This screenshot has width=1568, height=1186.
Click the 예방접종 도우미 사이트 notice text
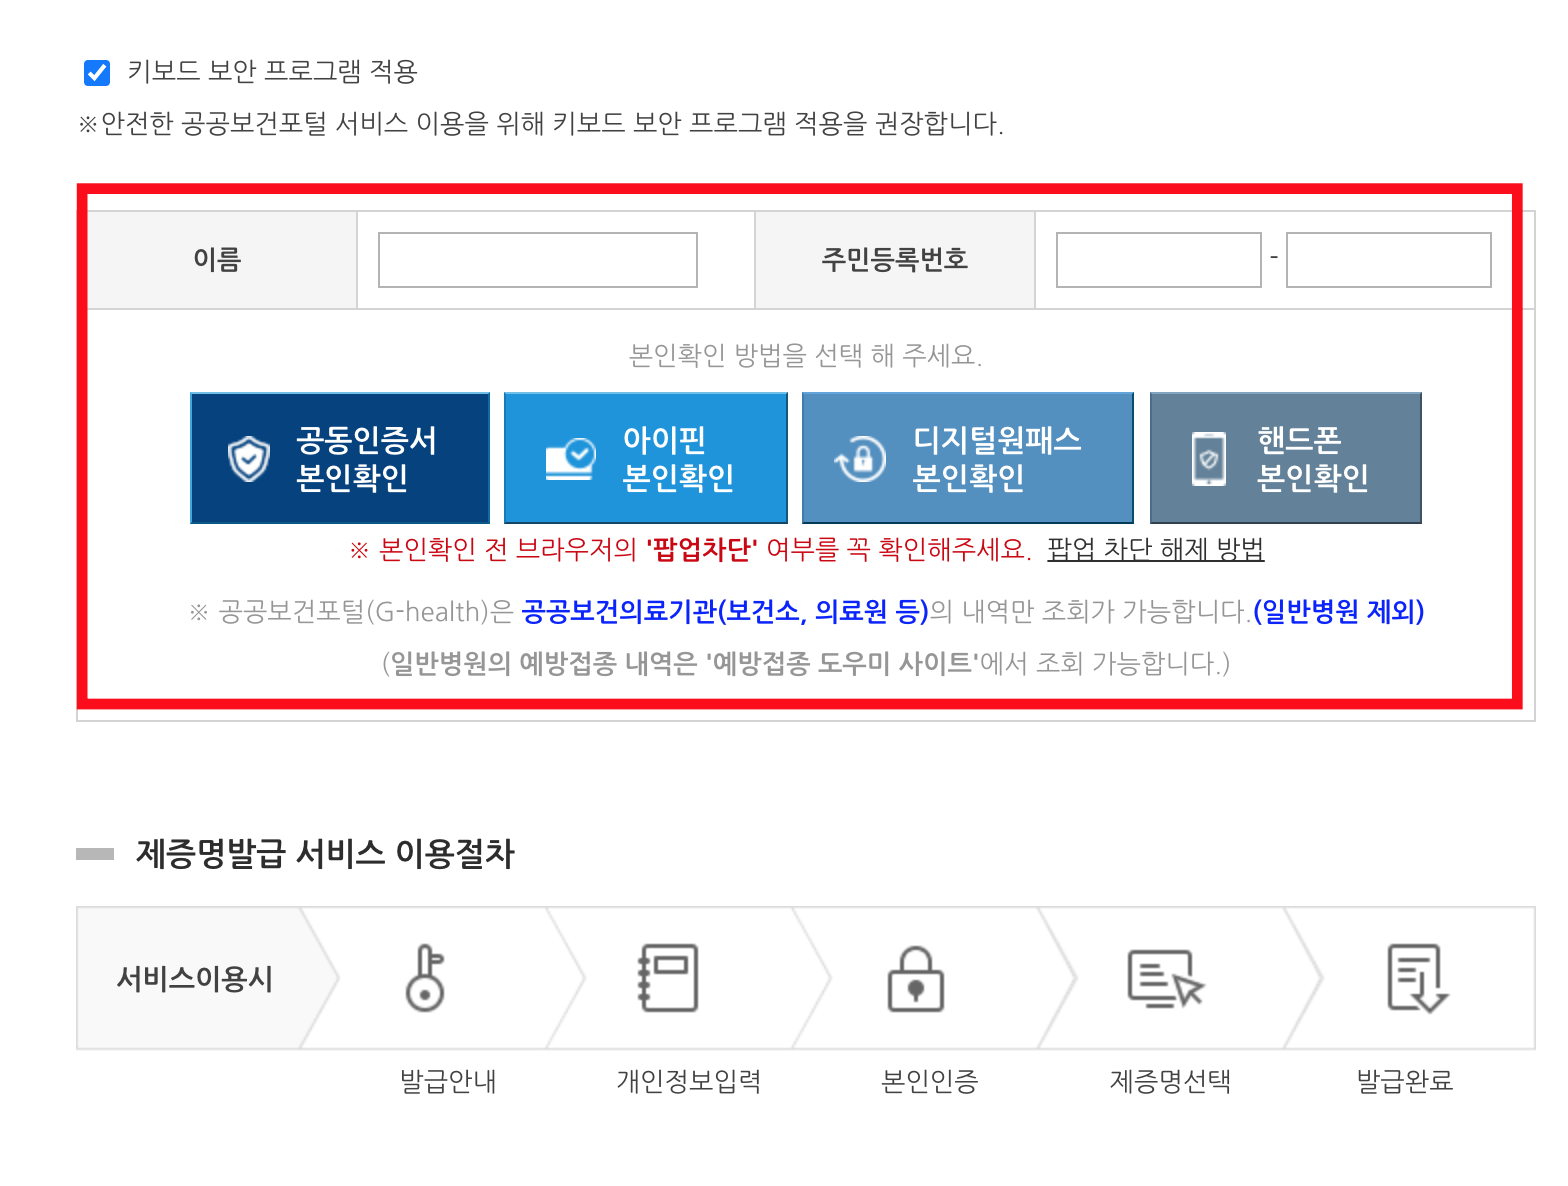coord(806,663)
